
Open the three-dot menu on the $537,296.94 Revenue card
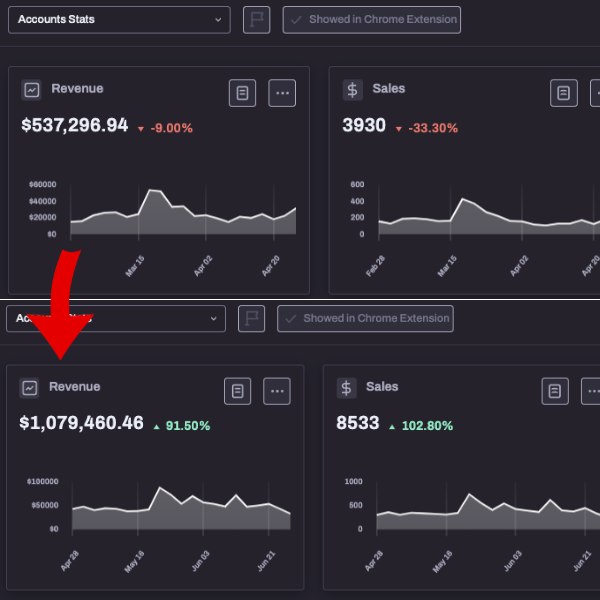(283, 93)
